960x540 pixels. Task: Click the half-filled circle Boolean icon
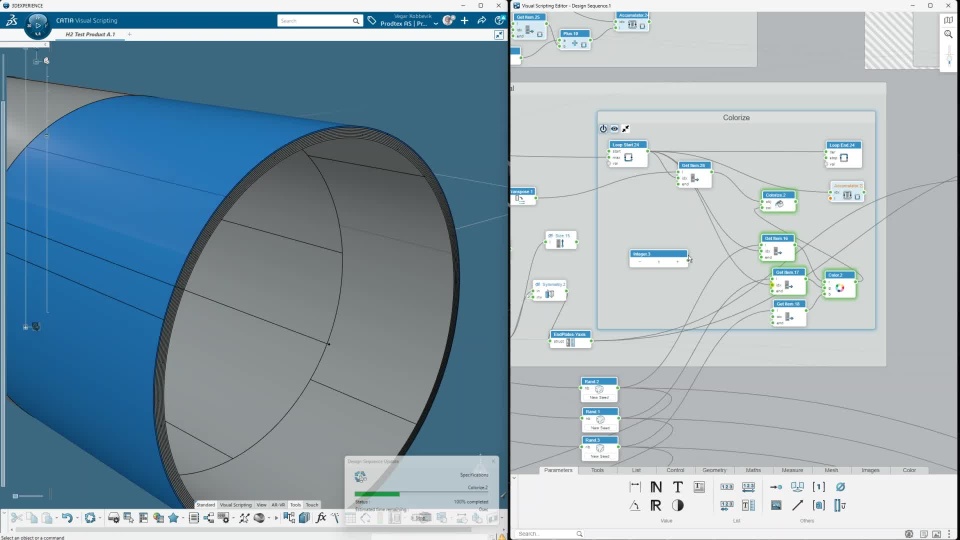677,506
